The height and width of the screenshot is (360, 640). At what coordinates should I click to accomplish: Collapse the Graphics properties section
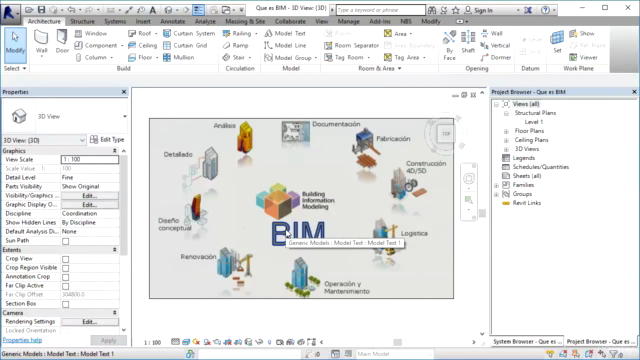(115, 151)
